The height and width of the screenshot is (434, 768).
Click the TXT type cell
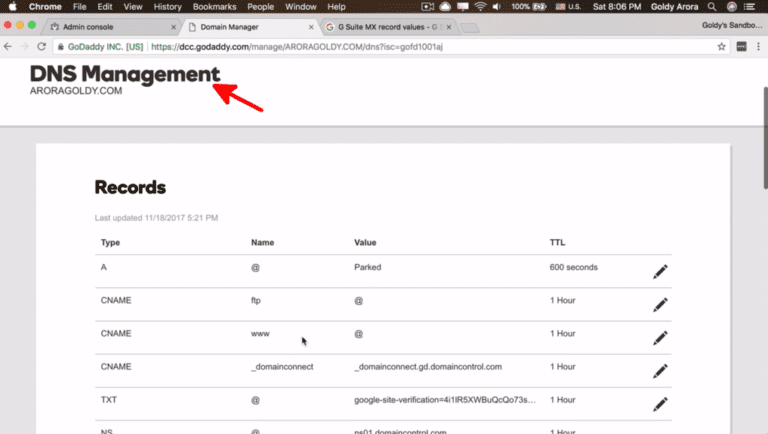pyautogui.click(x=109, y=400)
